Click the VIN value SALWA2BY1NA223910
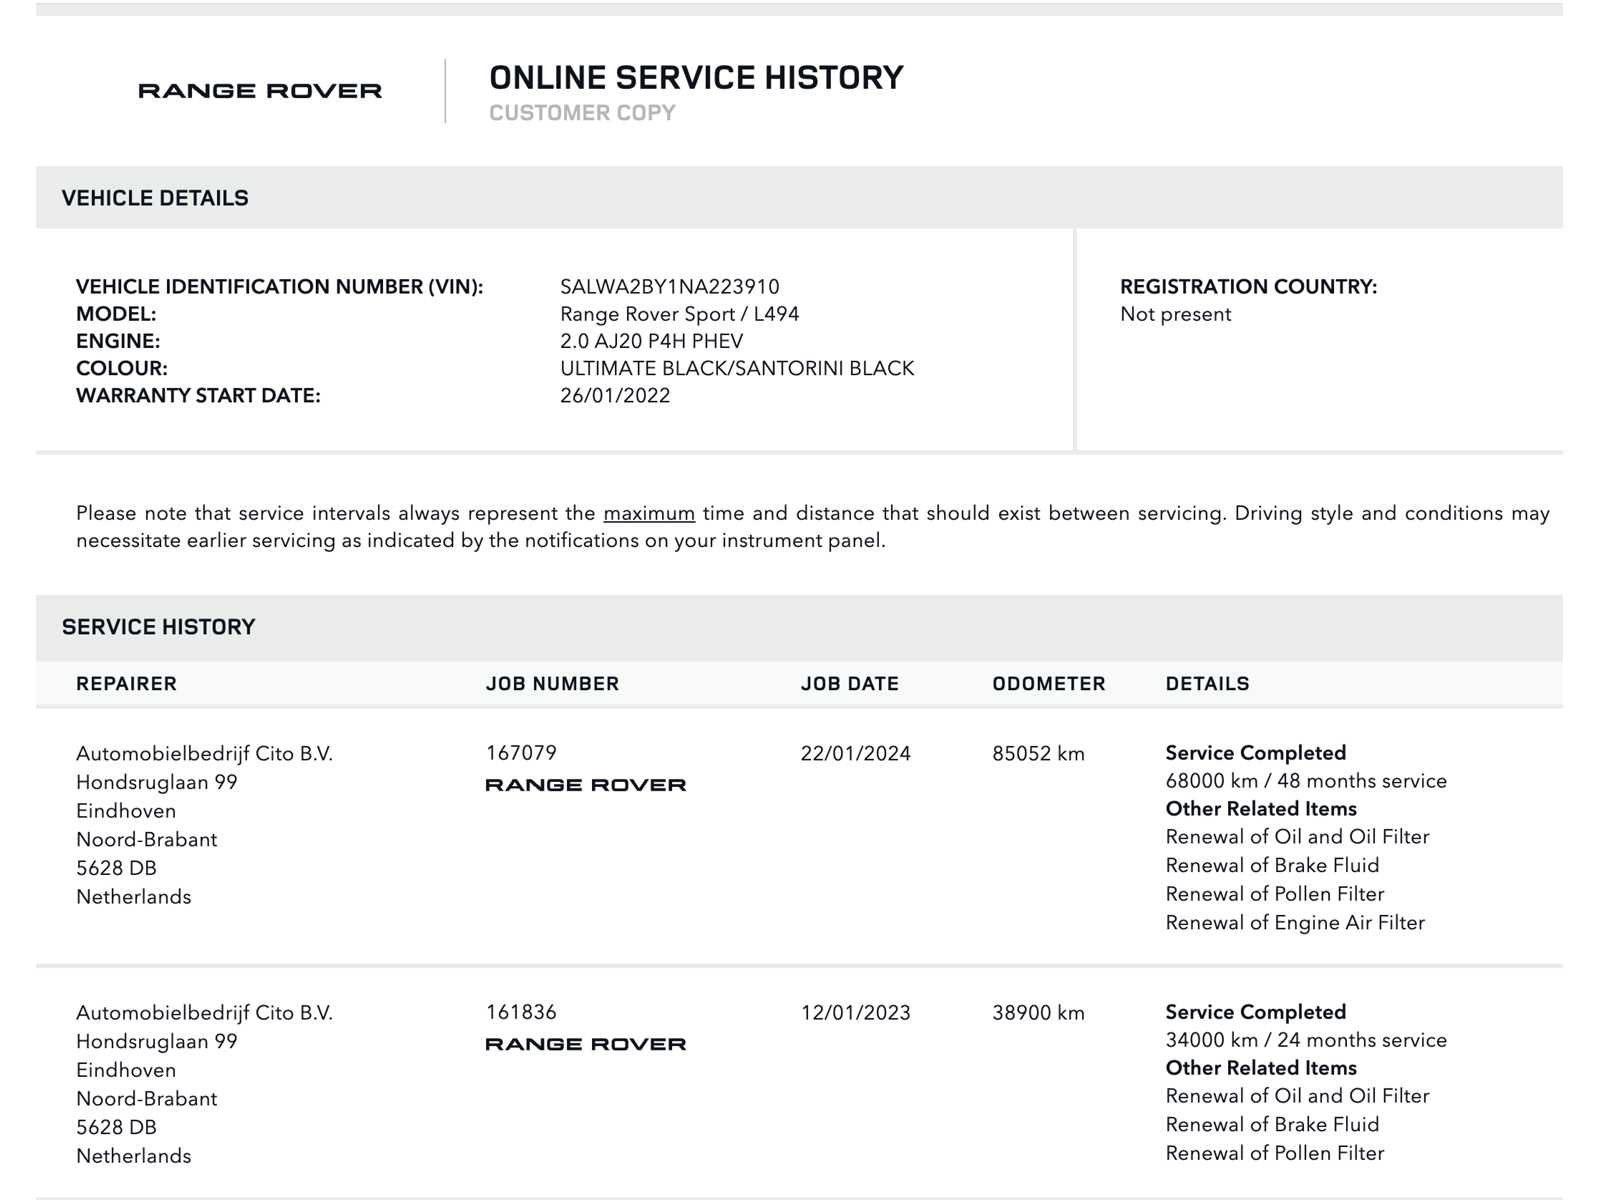Viewport: 1600px width, 1200px height. pos(669,287)
